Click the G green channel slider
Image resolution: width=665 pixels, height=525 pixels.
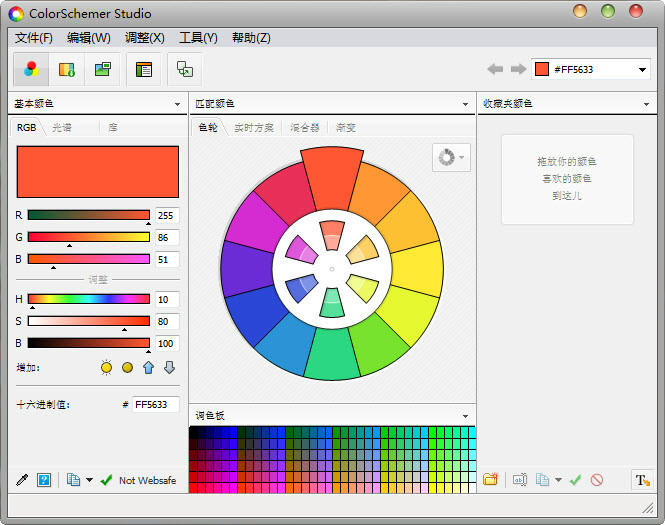(89, 237)
